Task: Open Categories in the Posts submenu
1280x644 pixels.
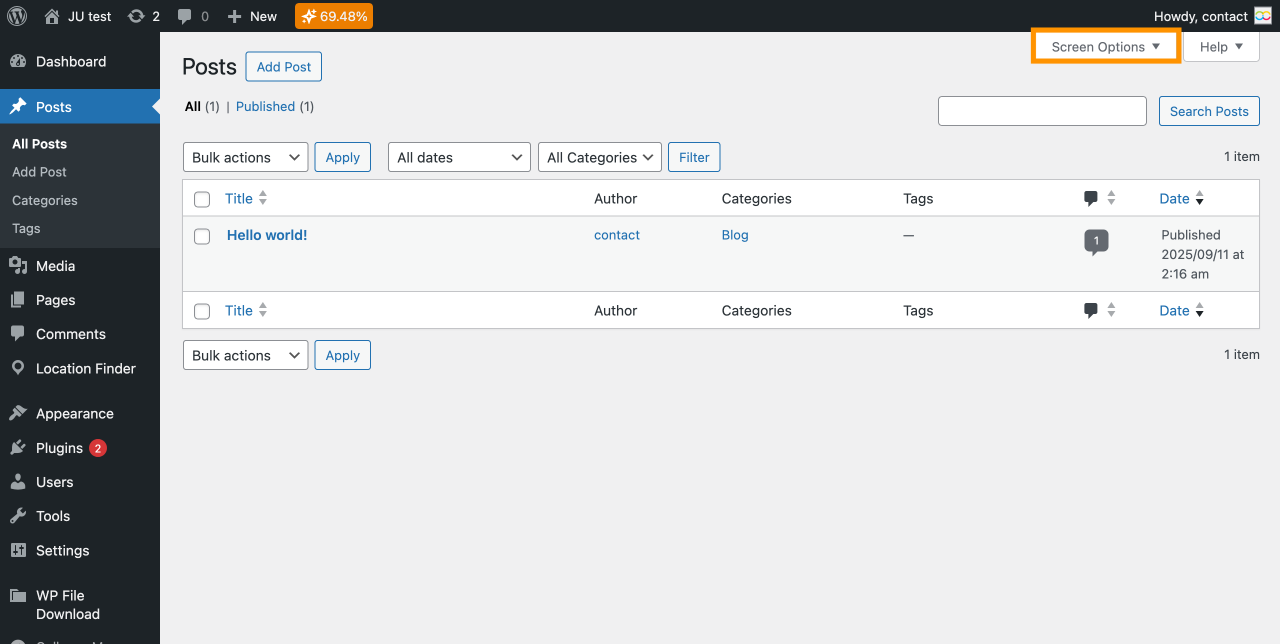Action: tap(45, 200)
